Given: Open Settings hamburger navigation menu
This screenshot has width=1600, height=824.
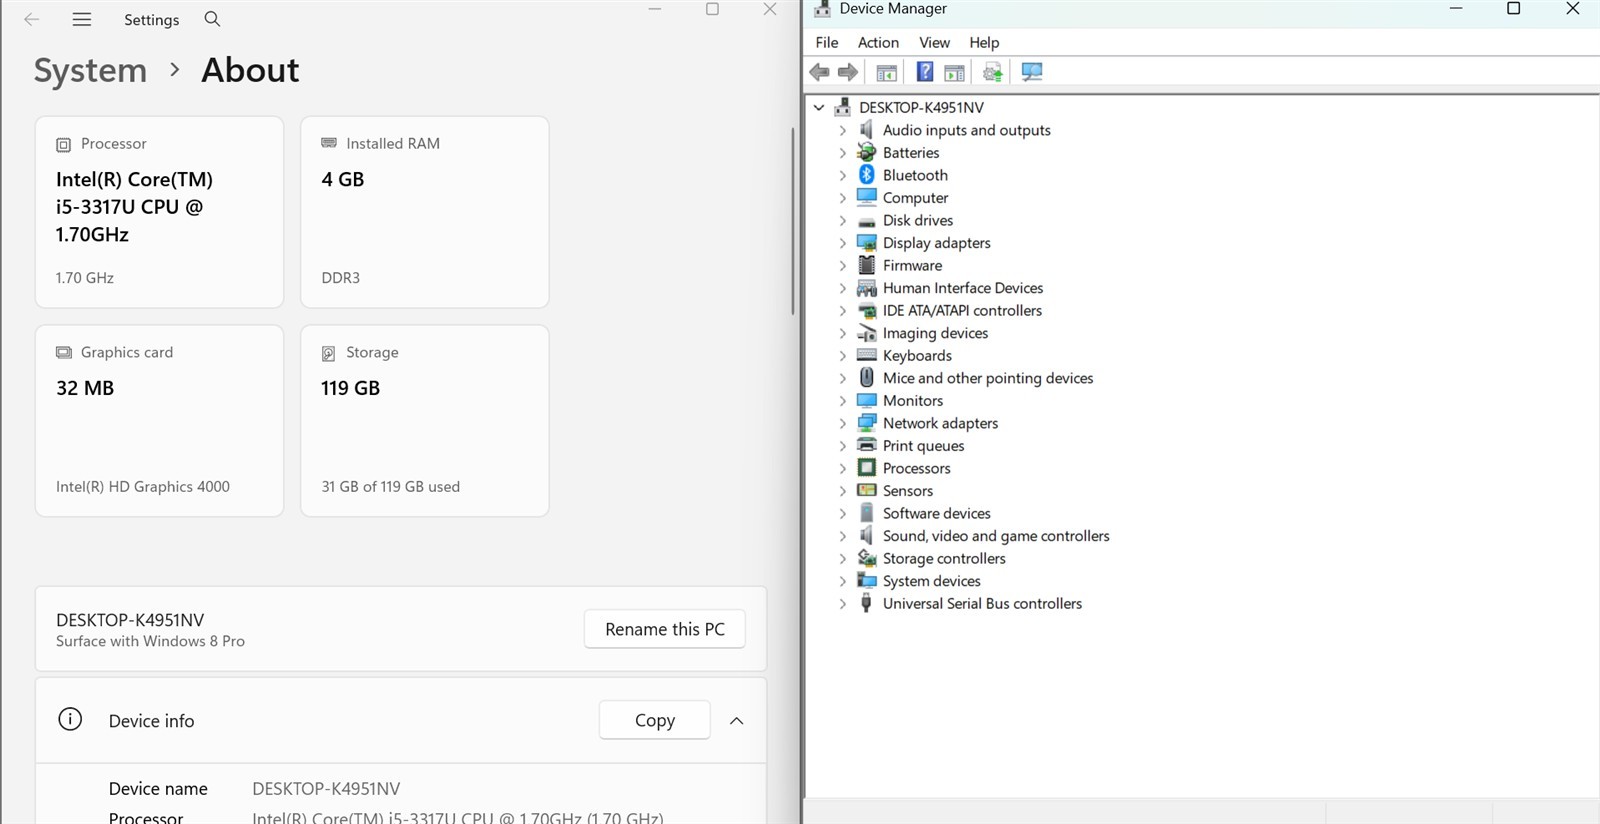Looking at the screenshot, I should tap(82, 19).
